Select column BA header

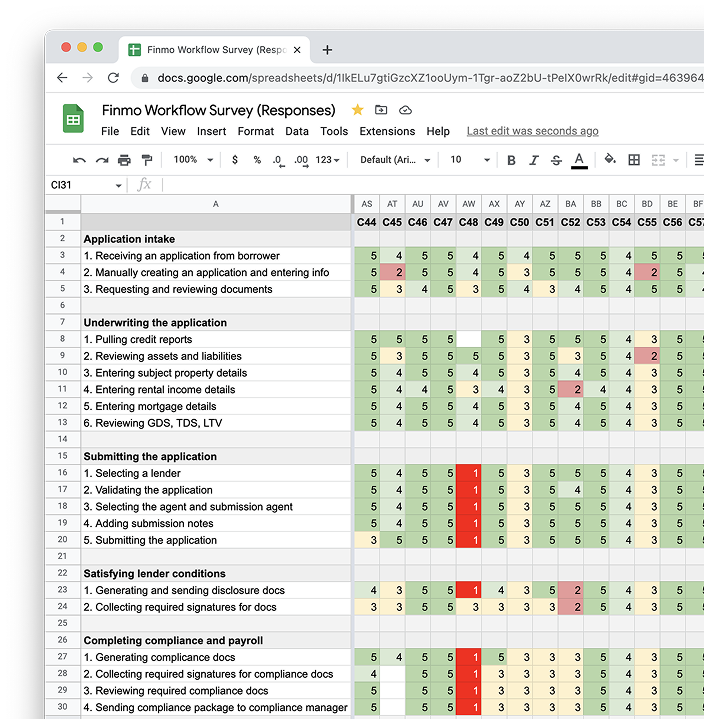[571, 204]
